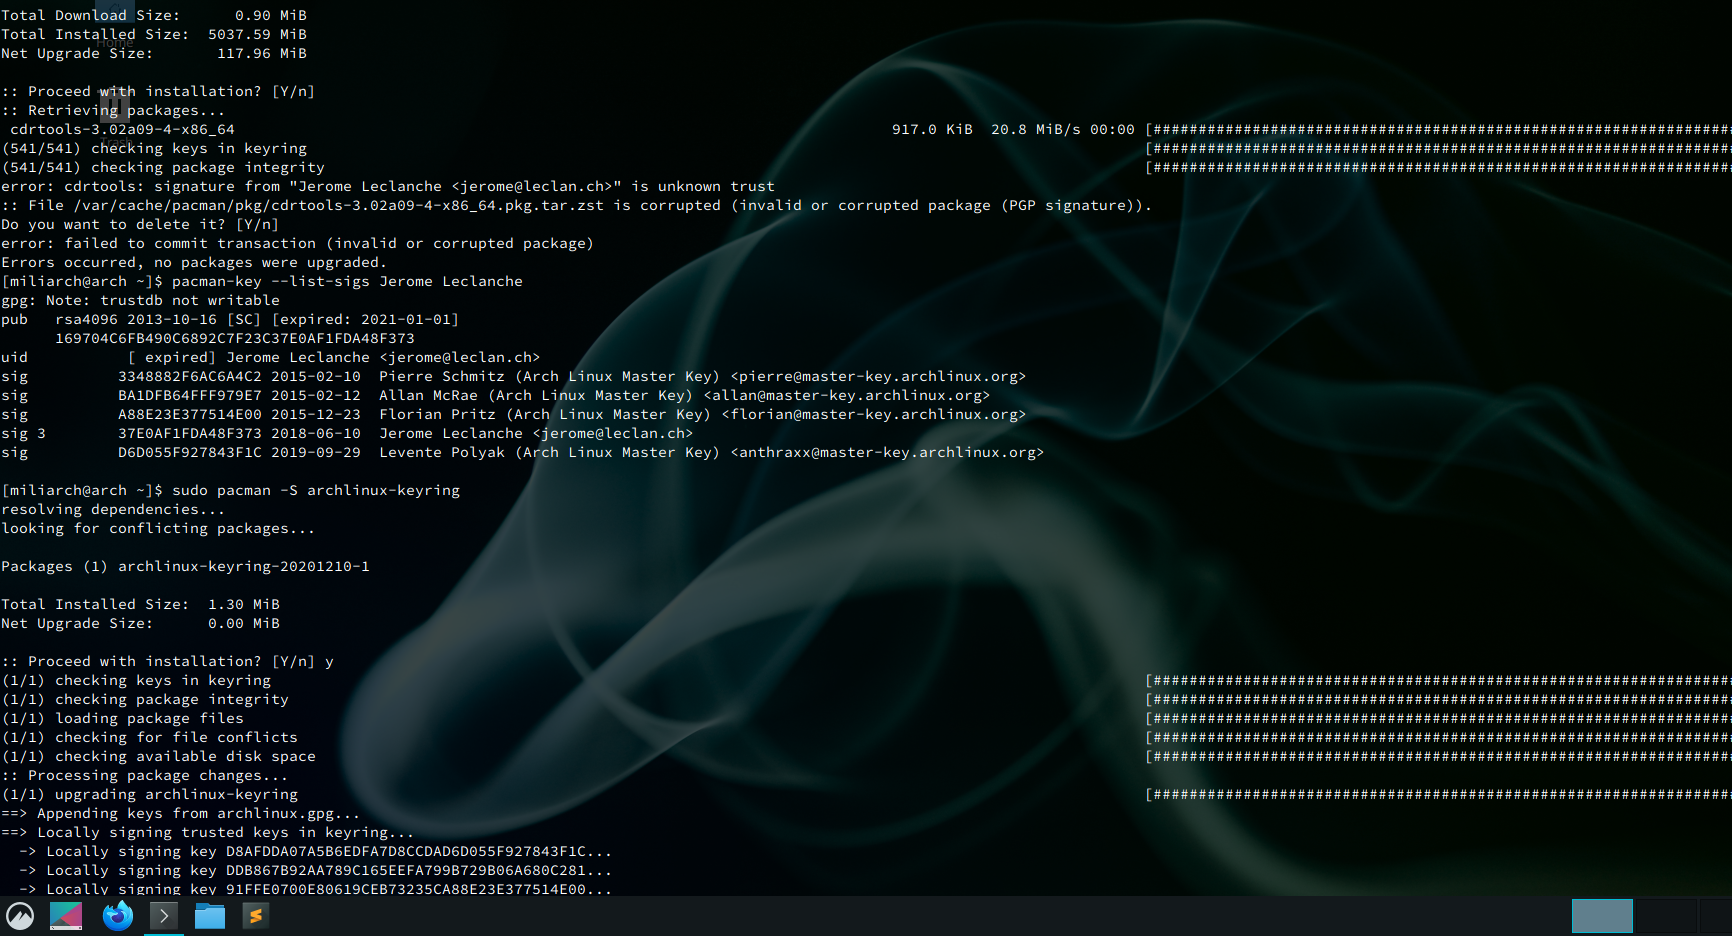Launch Firefox Developer Edition from taskbar
The width and height of the screenshot is (1732, 936).
[x=118, y=916]
